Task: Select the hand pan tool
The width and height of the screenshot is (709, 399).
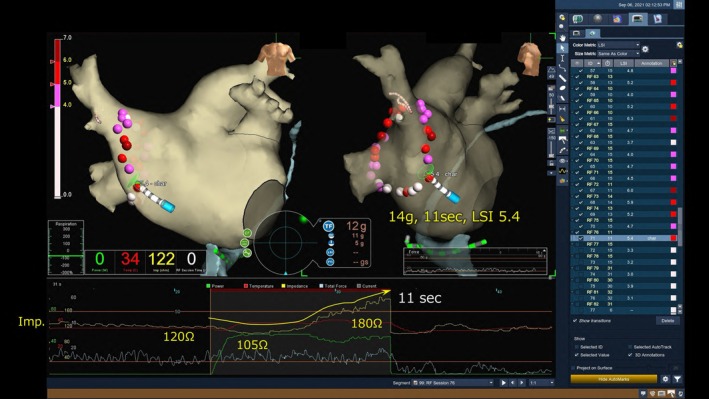Action: coord(562,38)
